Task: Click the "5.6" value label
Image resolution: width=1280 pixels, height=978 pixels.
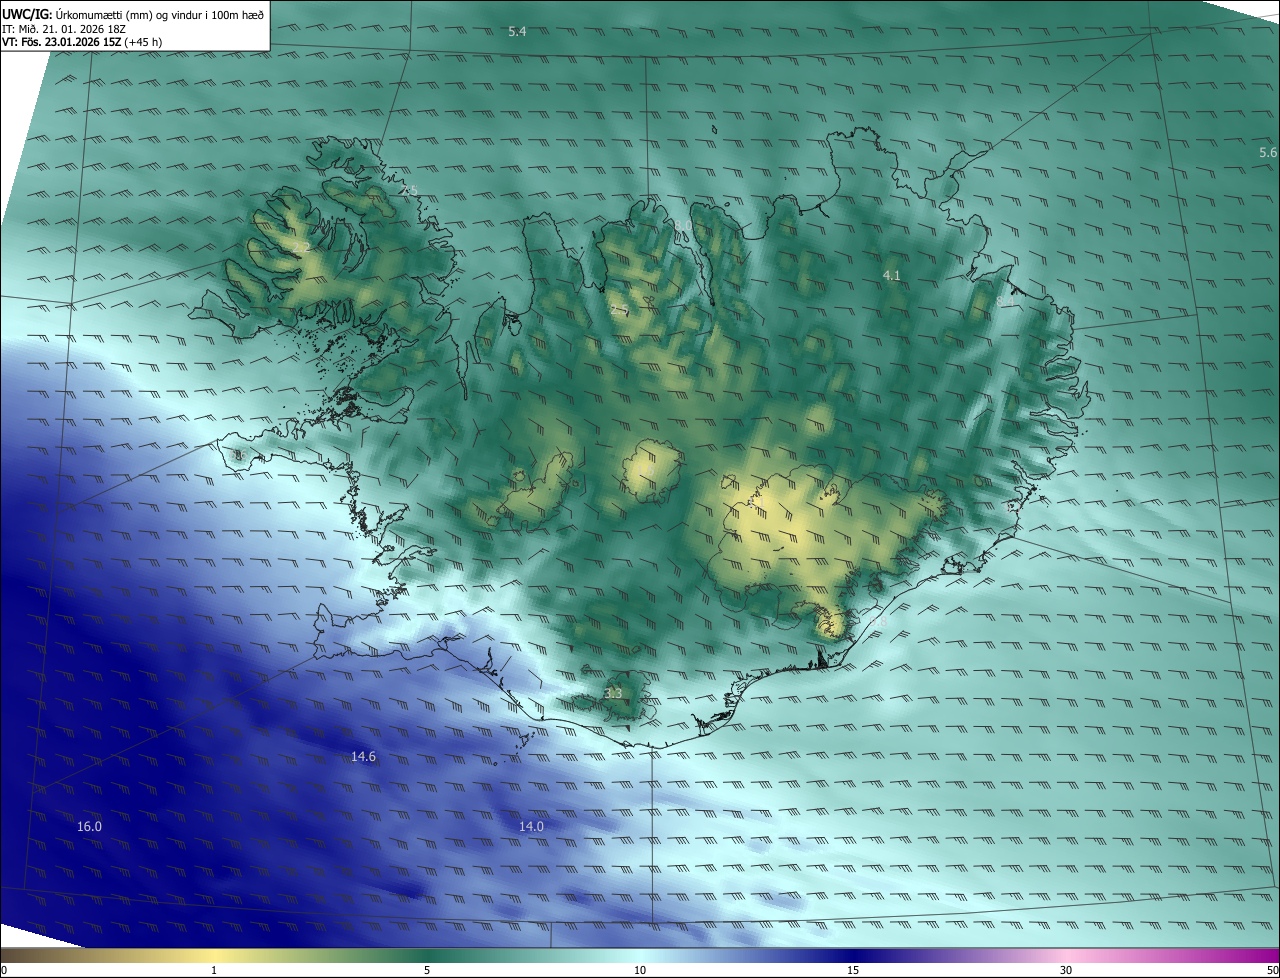Action: coord(1268,152)
